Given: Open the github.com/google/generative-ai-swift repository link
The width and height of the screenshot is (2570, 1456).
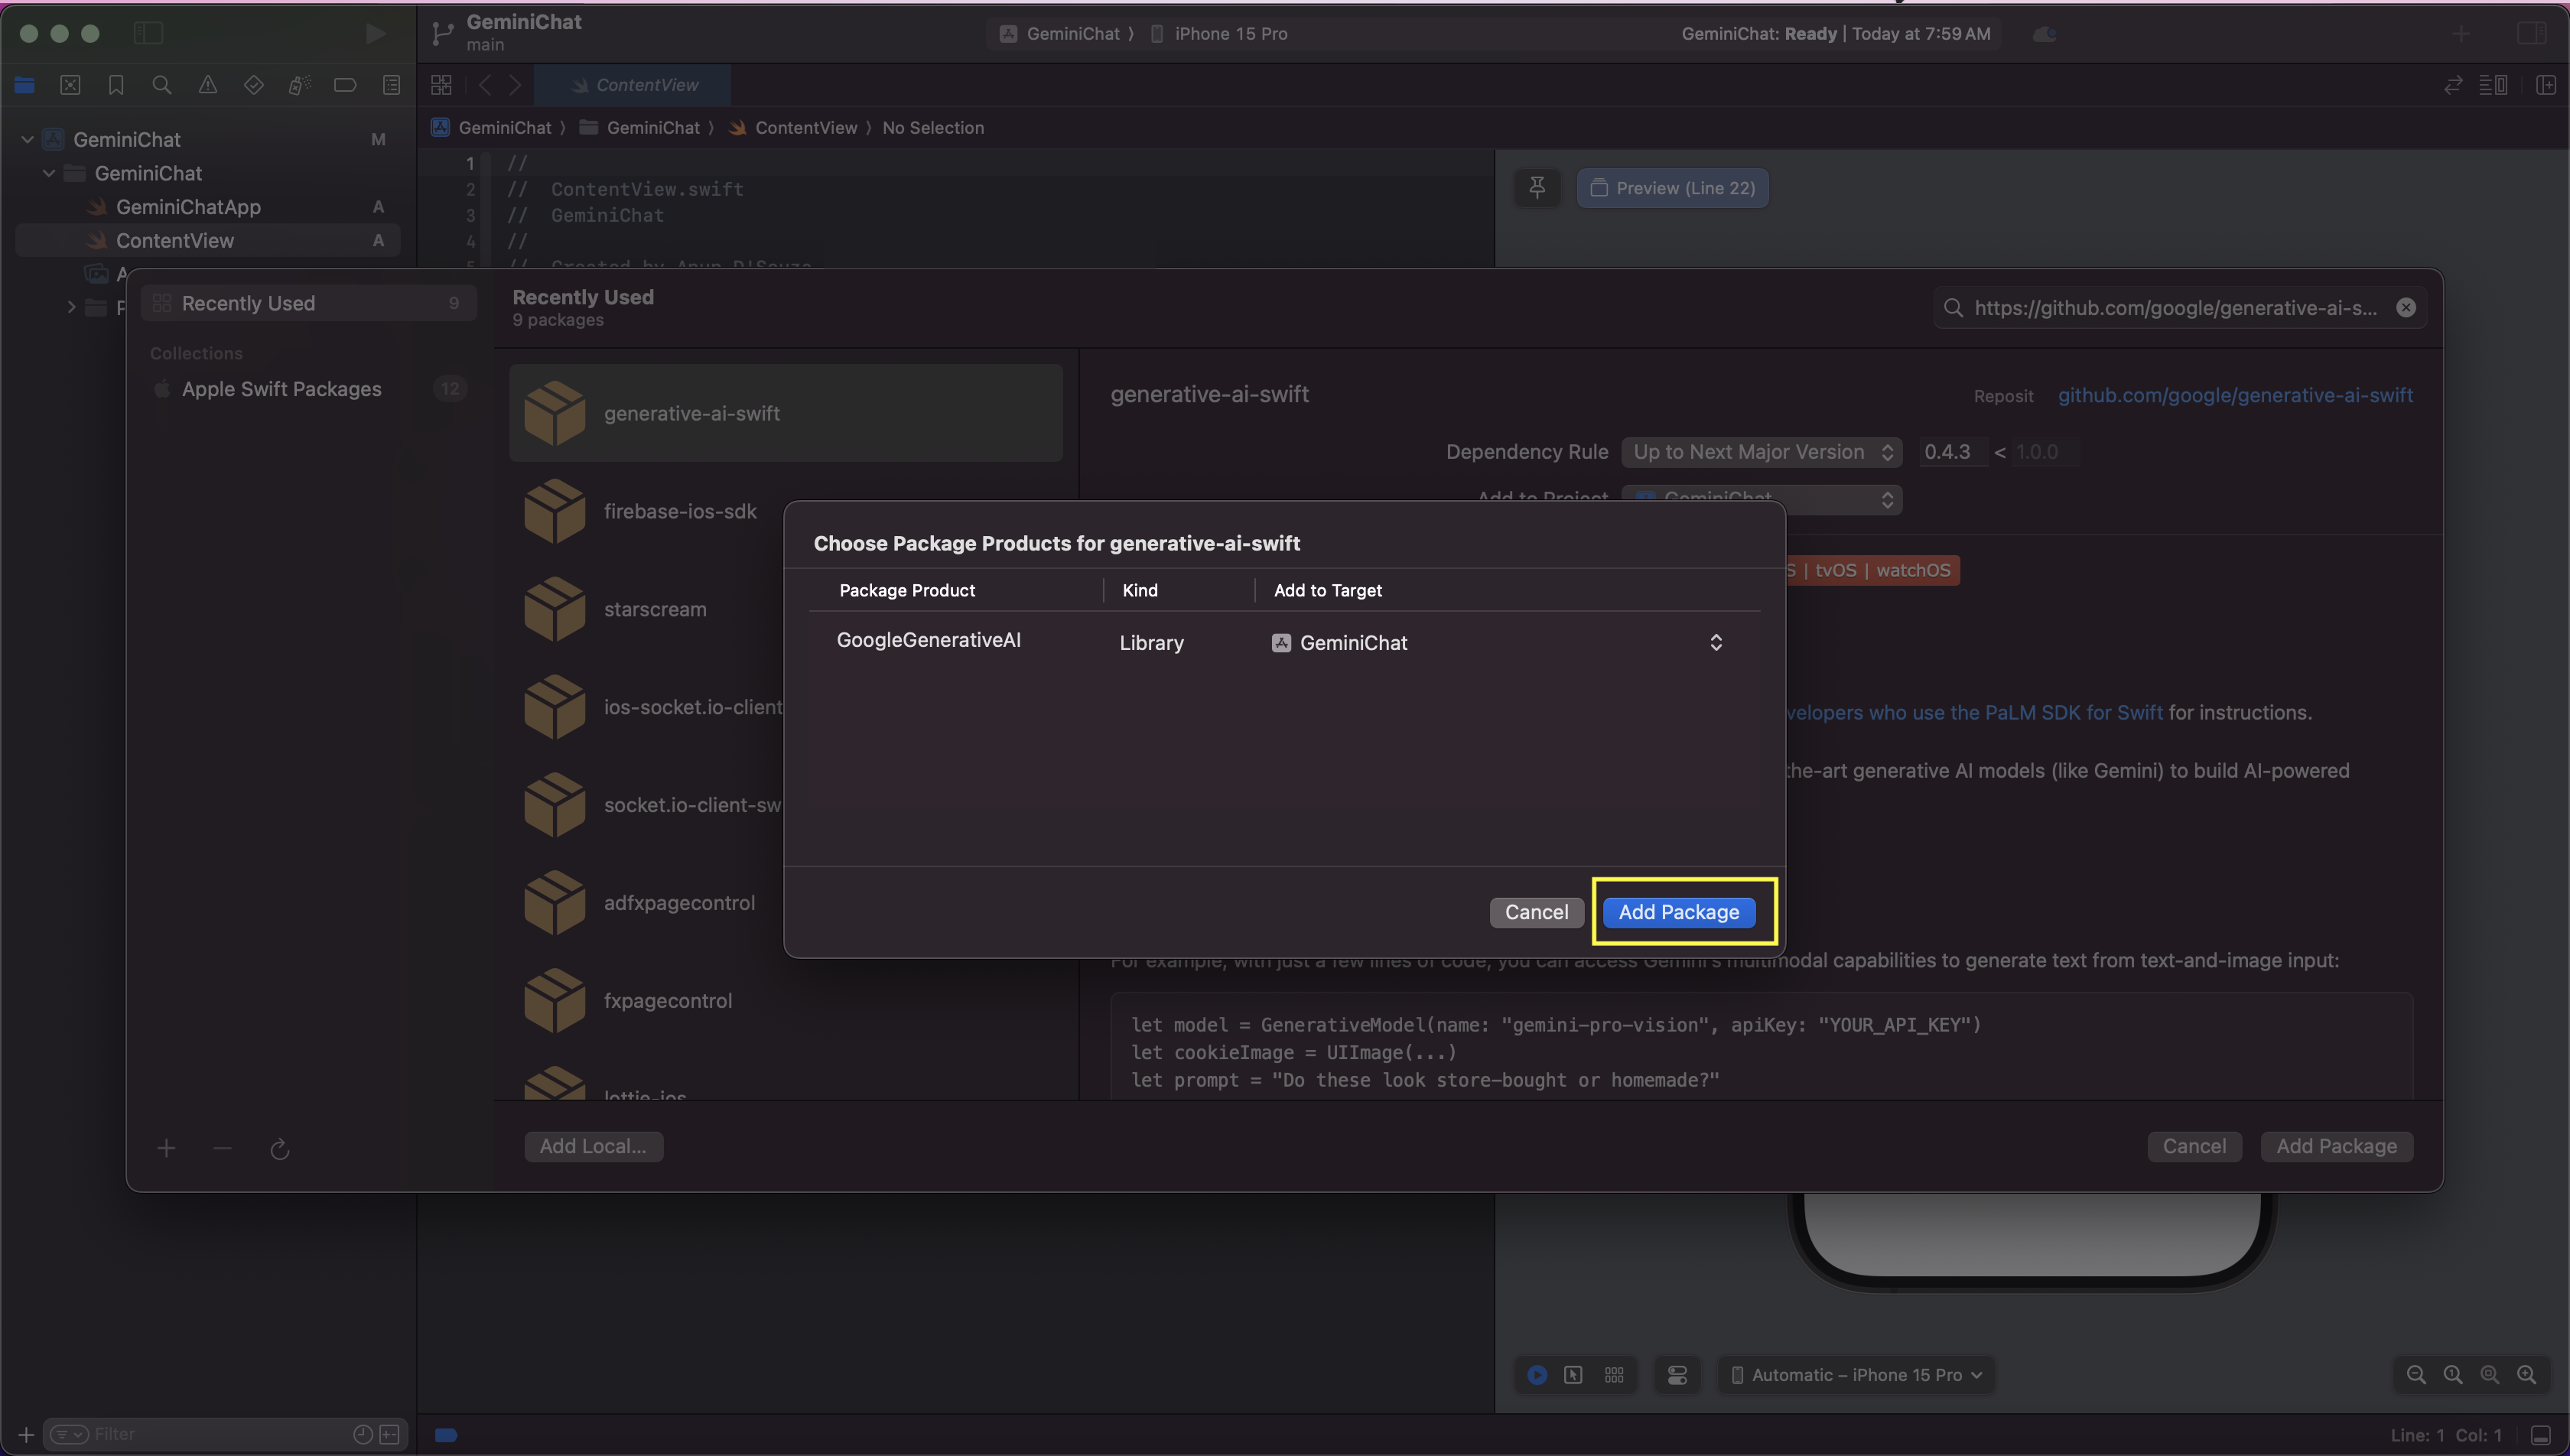Looking at the screenshot, I should [2234, 395].
